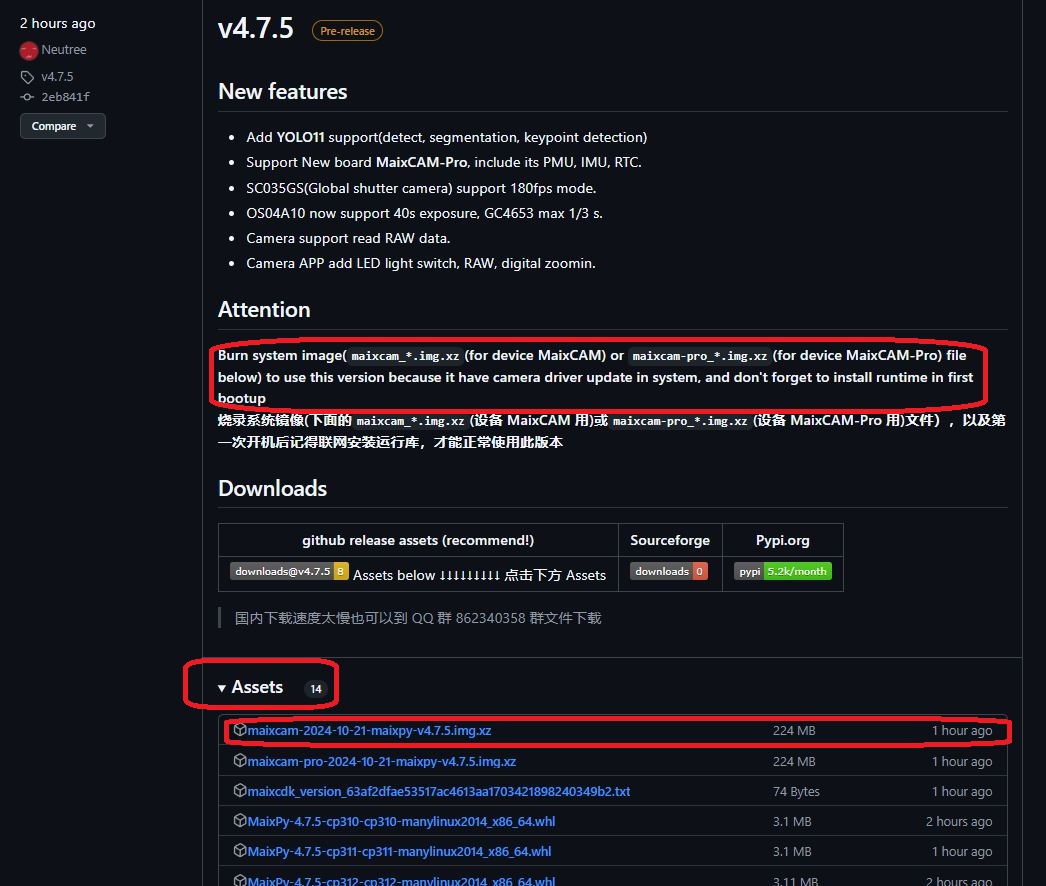Screen dimensions: 1046x886
Task: Download maixcam-2024-10-21-maixpy-v4.7.5.img.xz
Action: 369,731
